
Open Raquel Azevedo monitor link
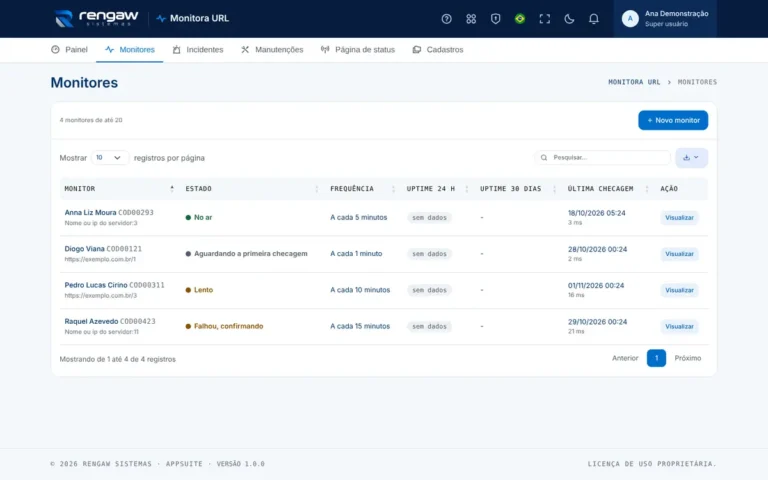(91, 321)
